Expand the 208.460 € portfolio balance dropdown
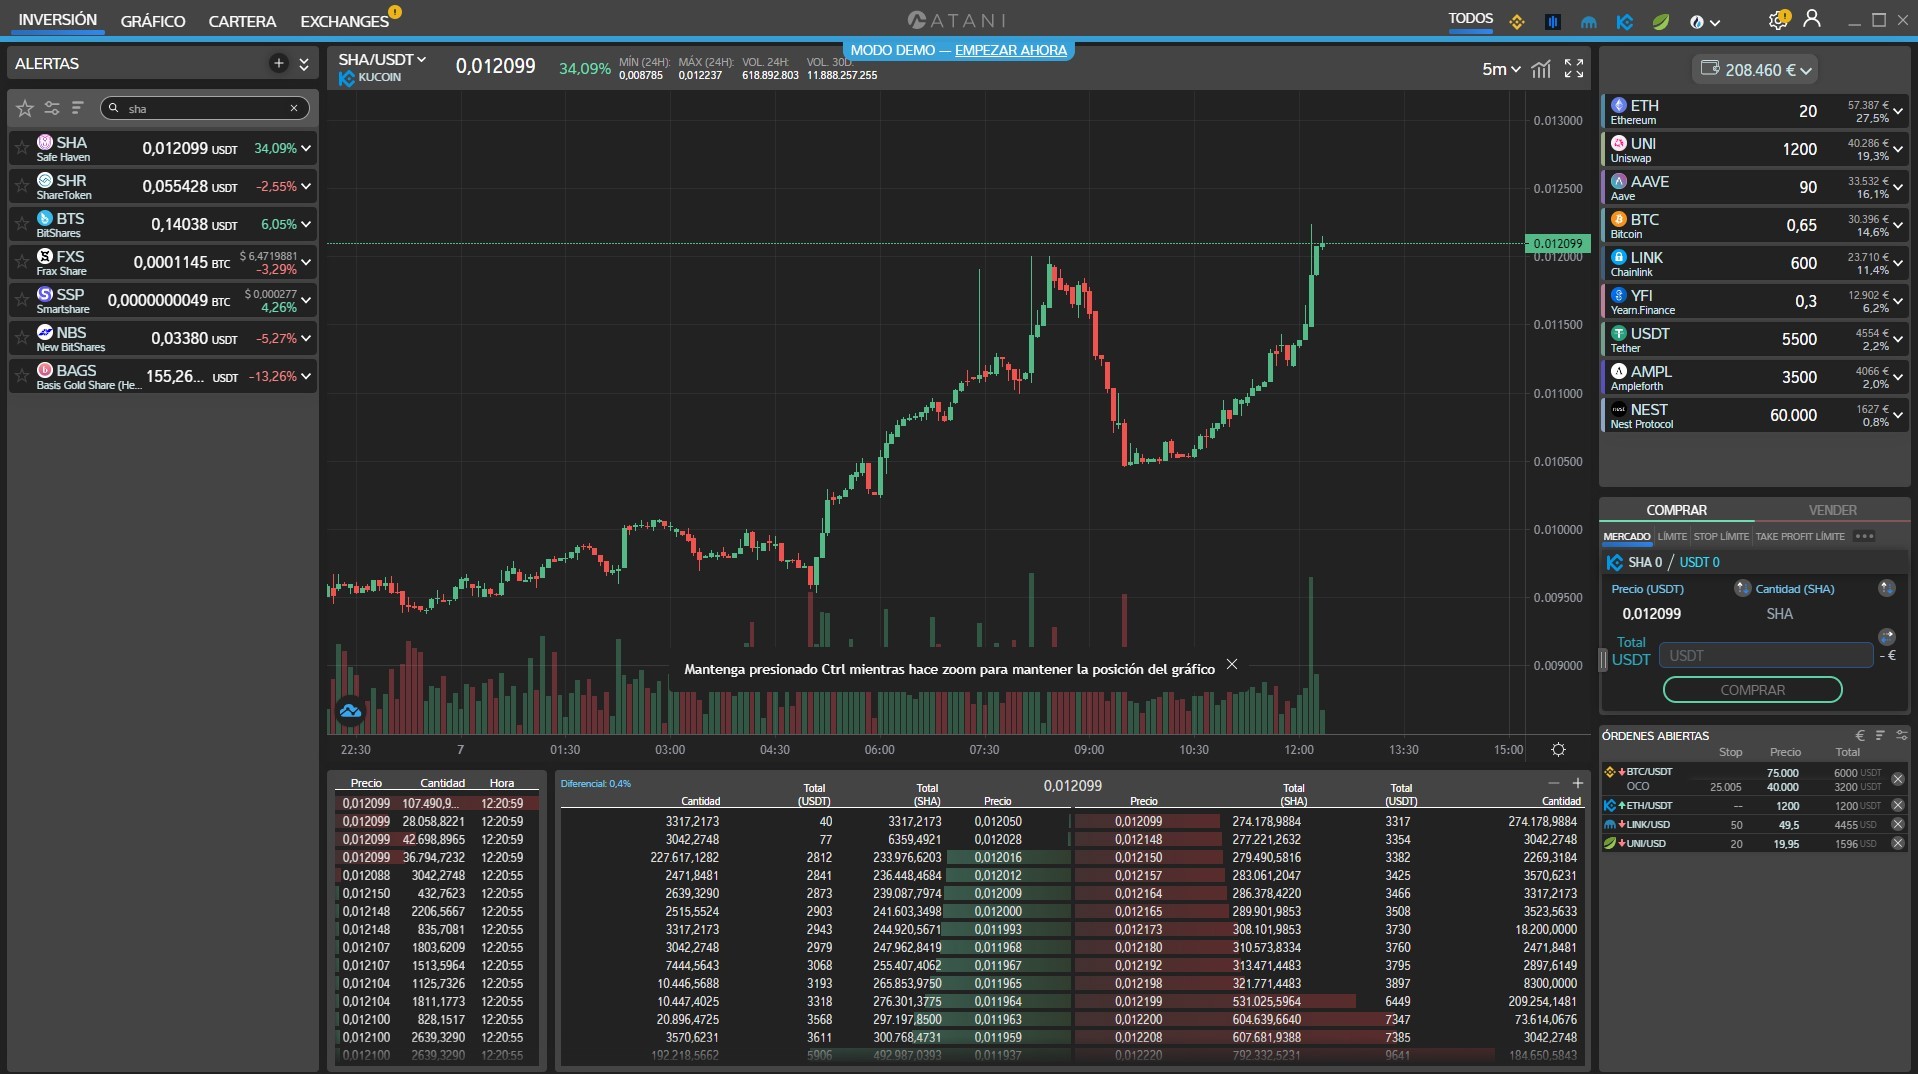The image size is (1918, 1074). click(x=1756, y=70)
